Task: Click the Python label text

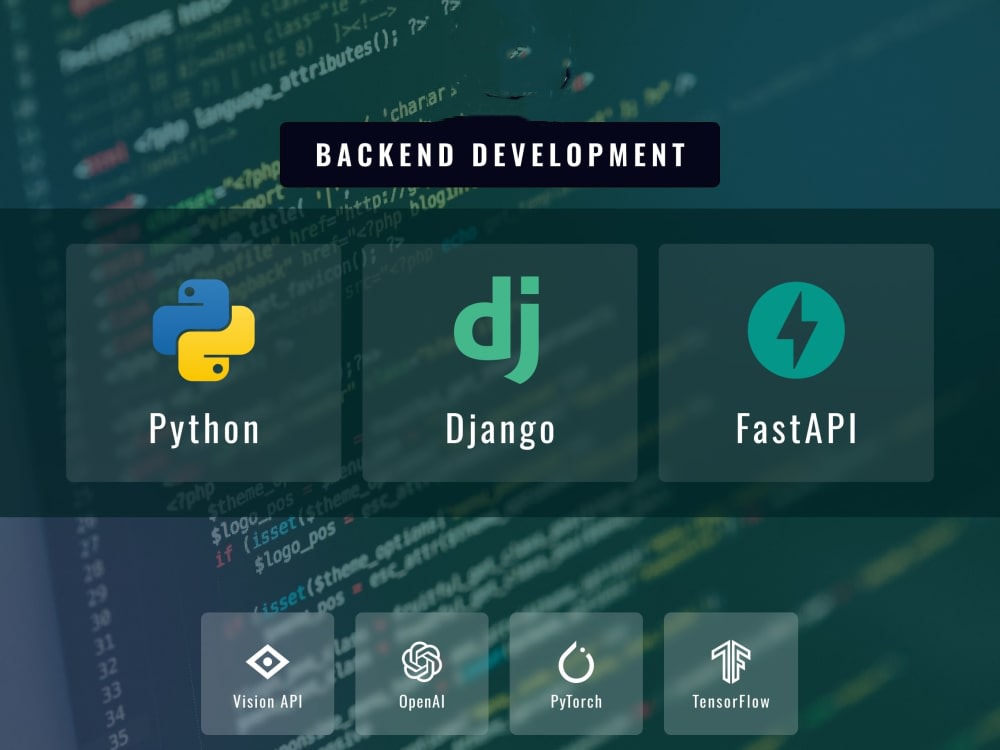Action: click(x=204, y=429)
